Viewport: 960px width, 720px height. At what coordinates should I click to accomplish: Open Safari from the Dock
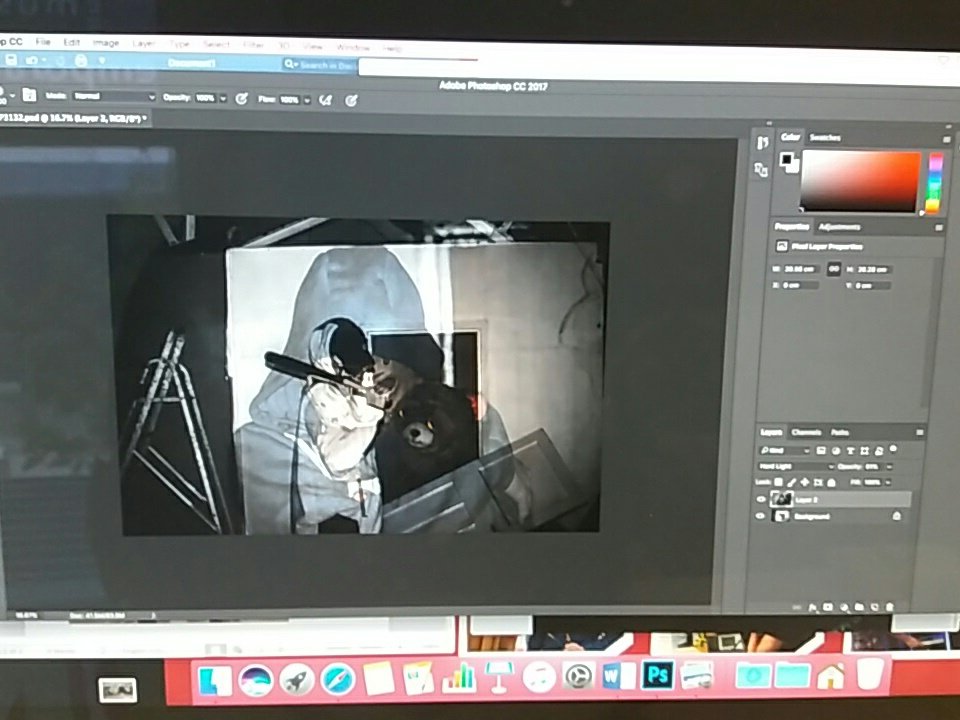tap(337, 680)
